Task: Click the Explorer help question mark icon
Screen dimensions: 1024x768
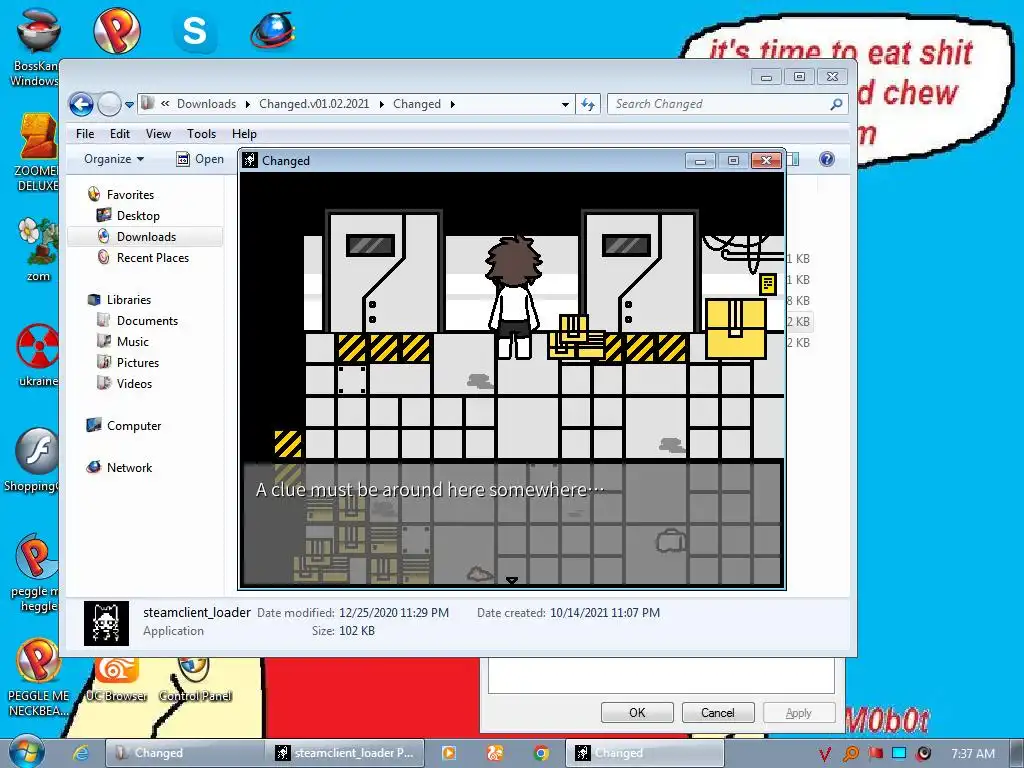Action: pos(826,159)
